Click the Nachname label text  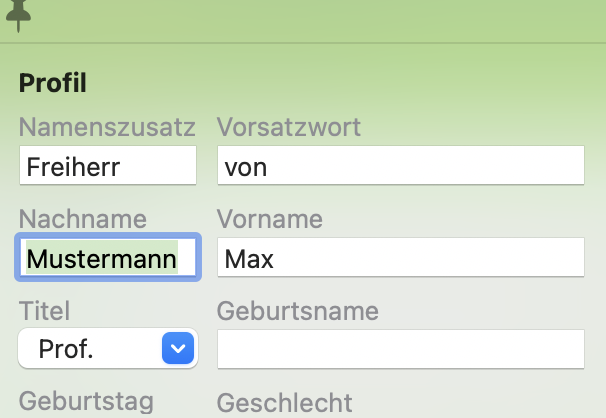coord(83,219)
